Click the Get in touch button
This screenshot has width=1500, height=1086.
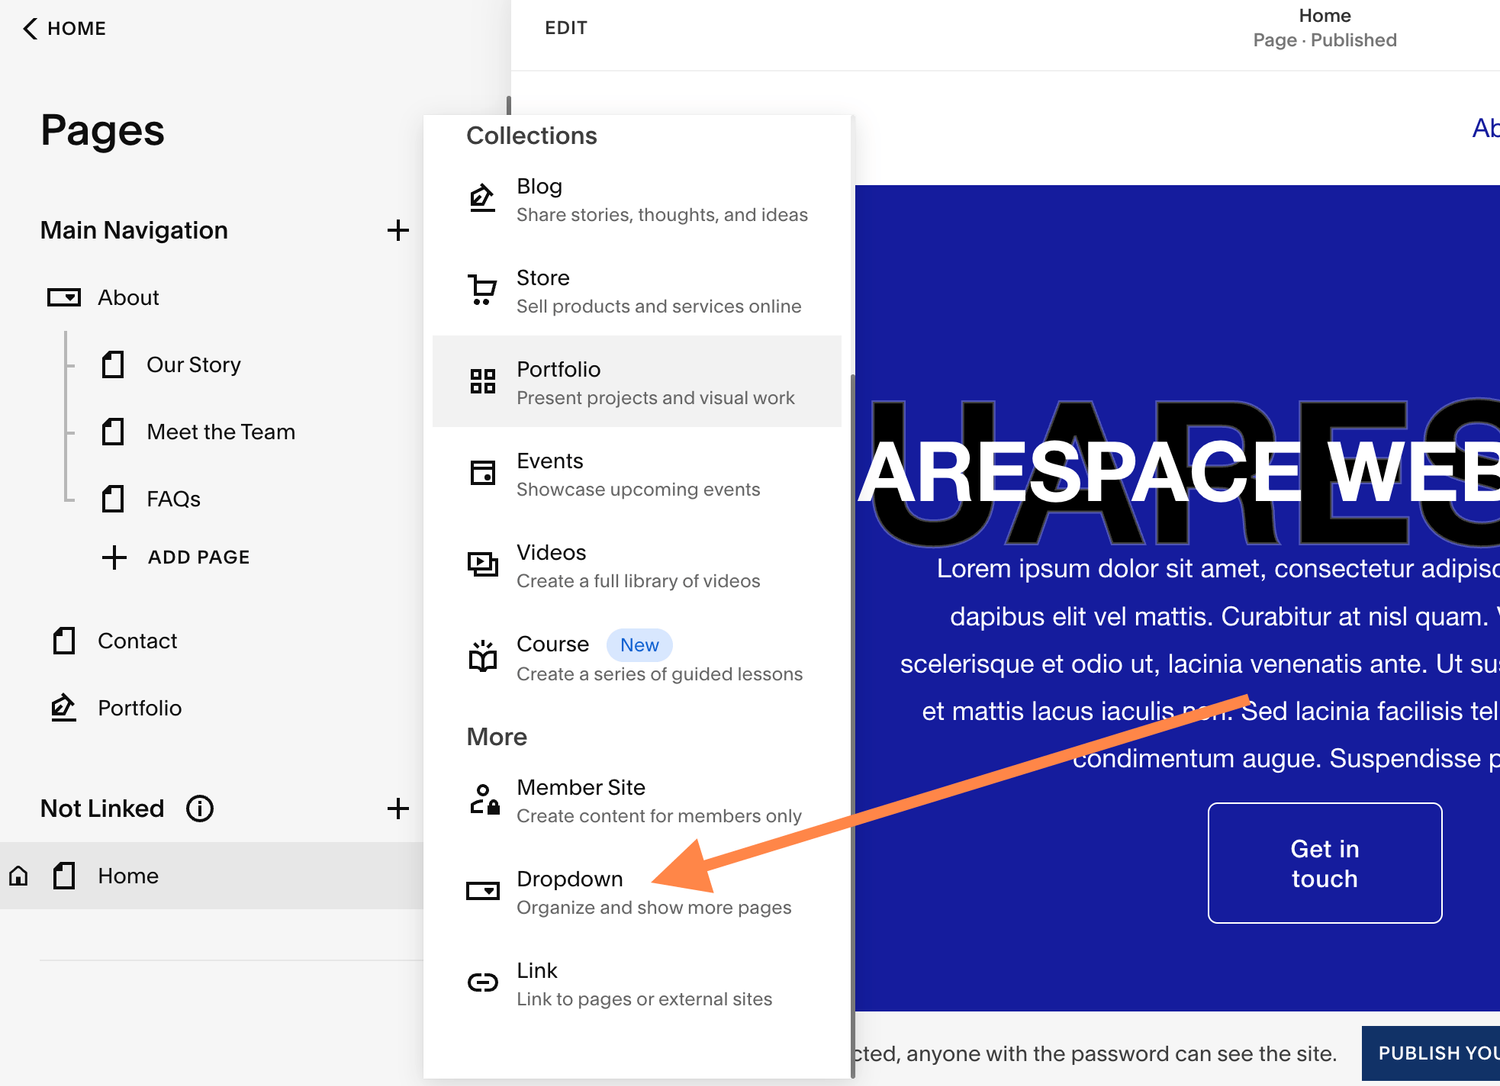tap(1324, 863)
